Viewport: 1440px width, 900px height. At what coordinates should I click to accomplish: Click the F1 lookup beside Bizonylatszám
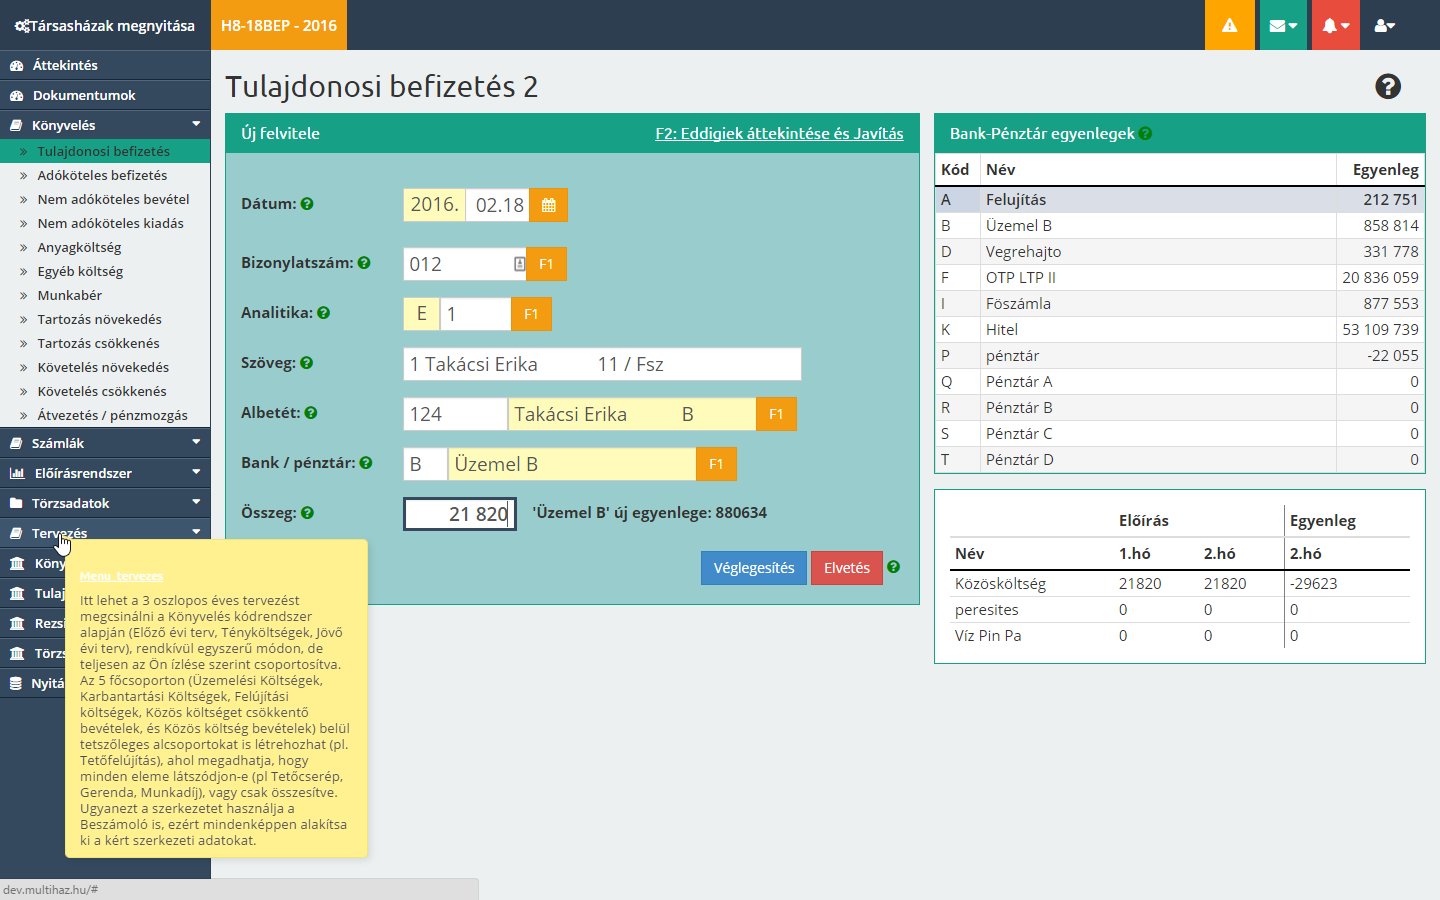[x=546, y=264]
